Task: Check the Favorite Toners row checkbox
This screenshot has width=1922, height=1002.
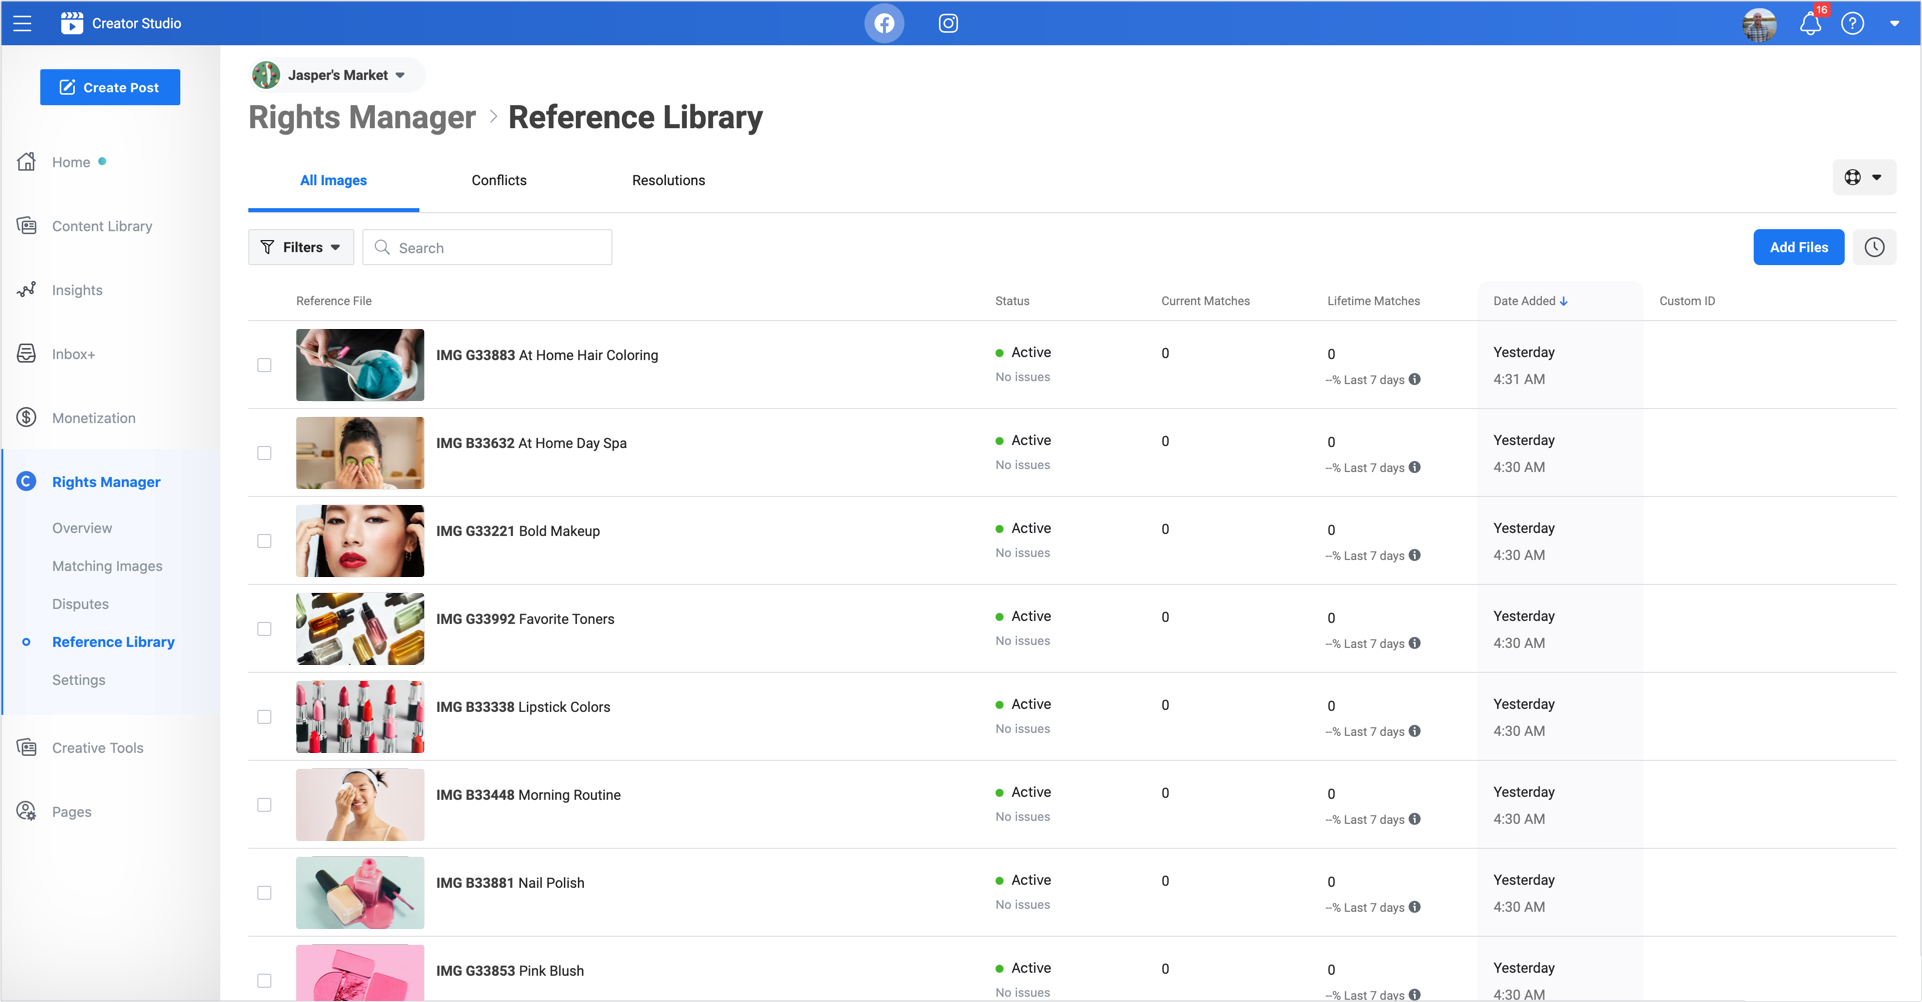Action: [264, 629]
